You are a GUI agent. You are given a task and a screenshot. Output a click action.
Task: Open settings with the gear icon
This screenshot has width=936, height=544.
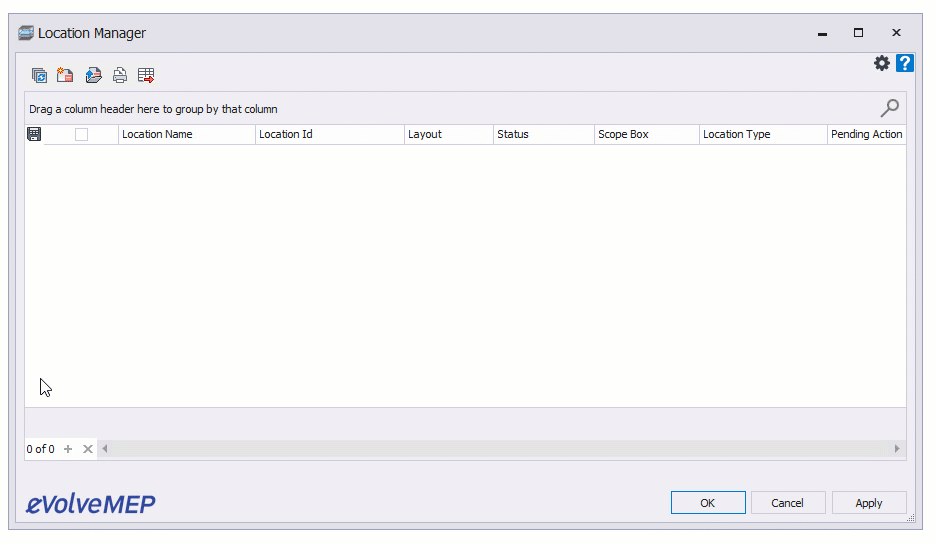tap(882, 63)
